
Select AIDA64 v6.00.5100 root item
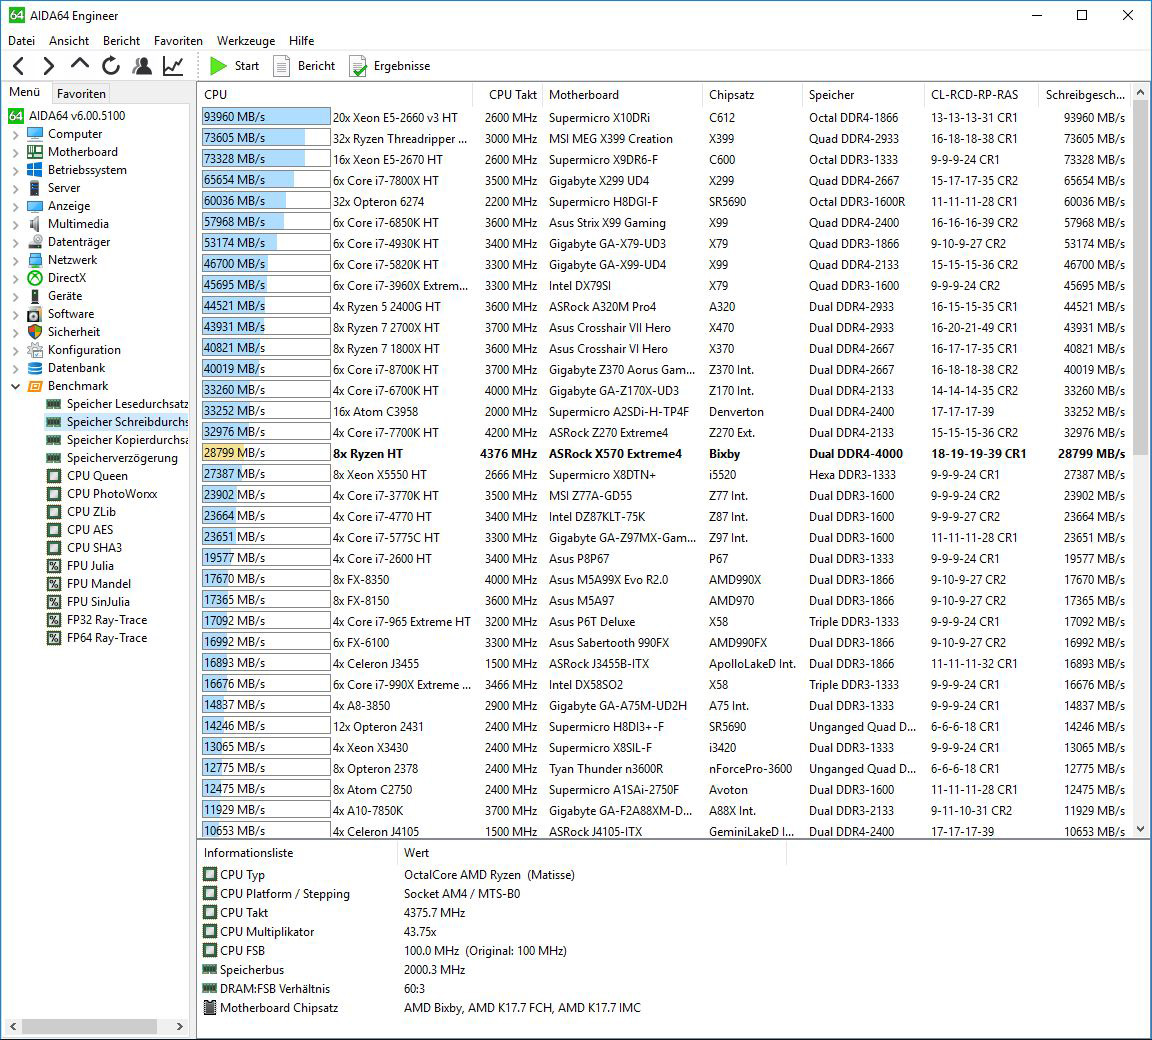67,116
